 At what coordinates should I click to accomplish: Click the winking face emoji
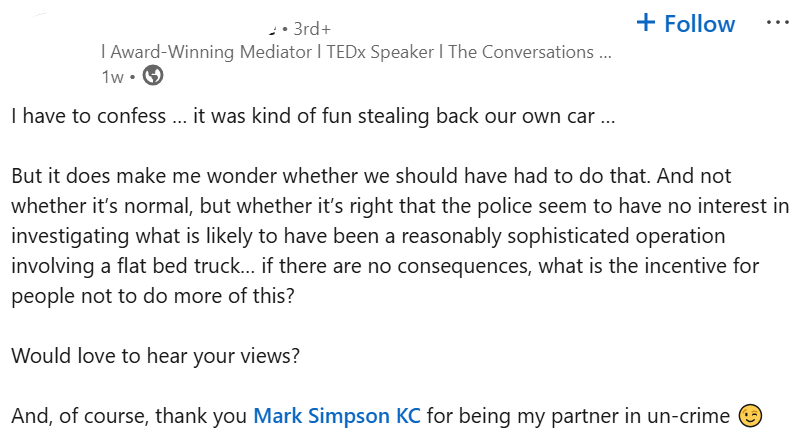click(750, 416)
